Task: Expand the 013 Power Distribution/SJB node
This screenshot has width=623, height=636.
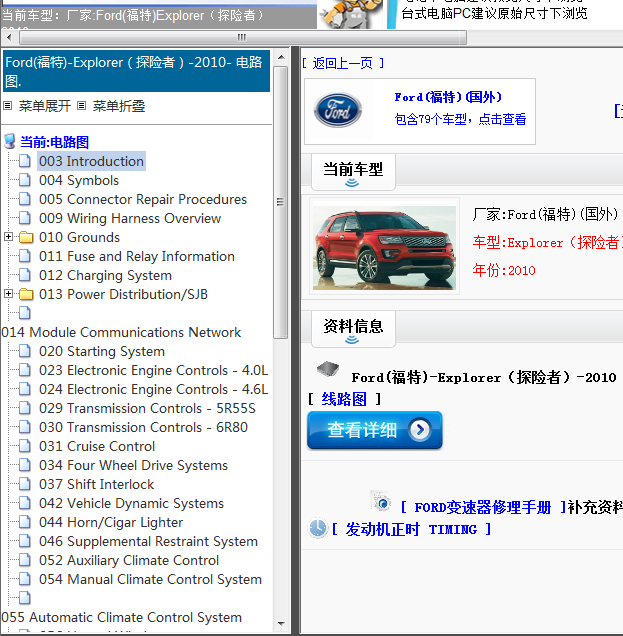Action: coord(8,294)
